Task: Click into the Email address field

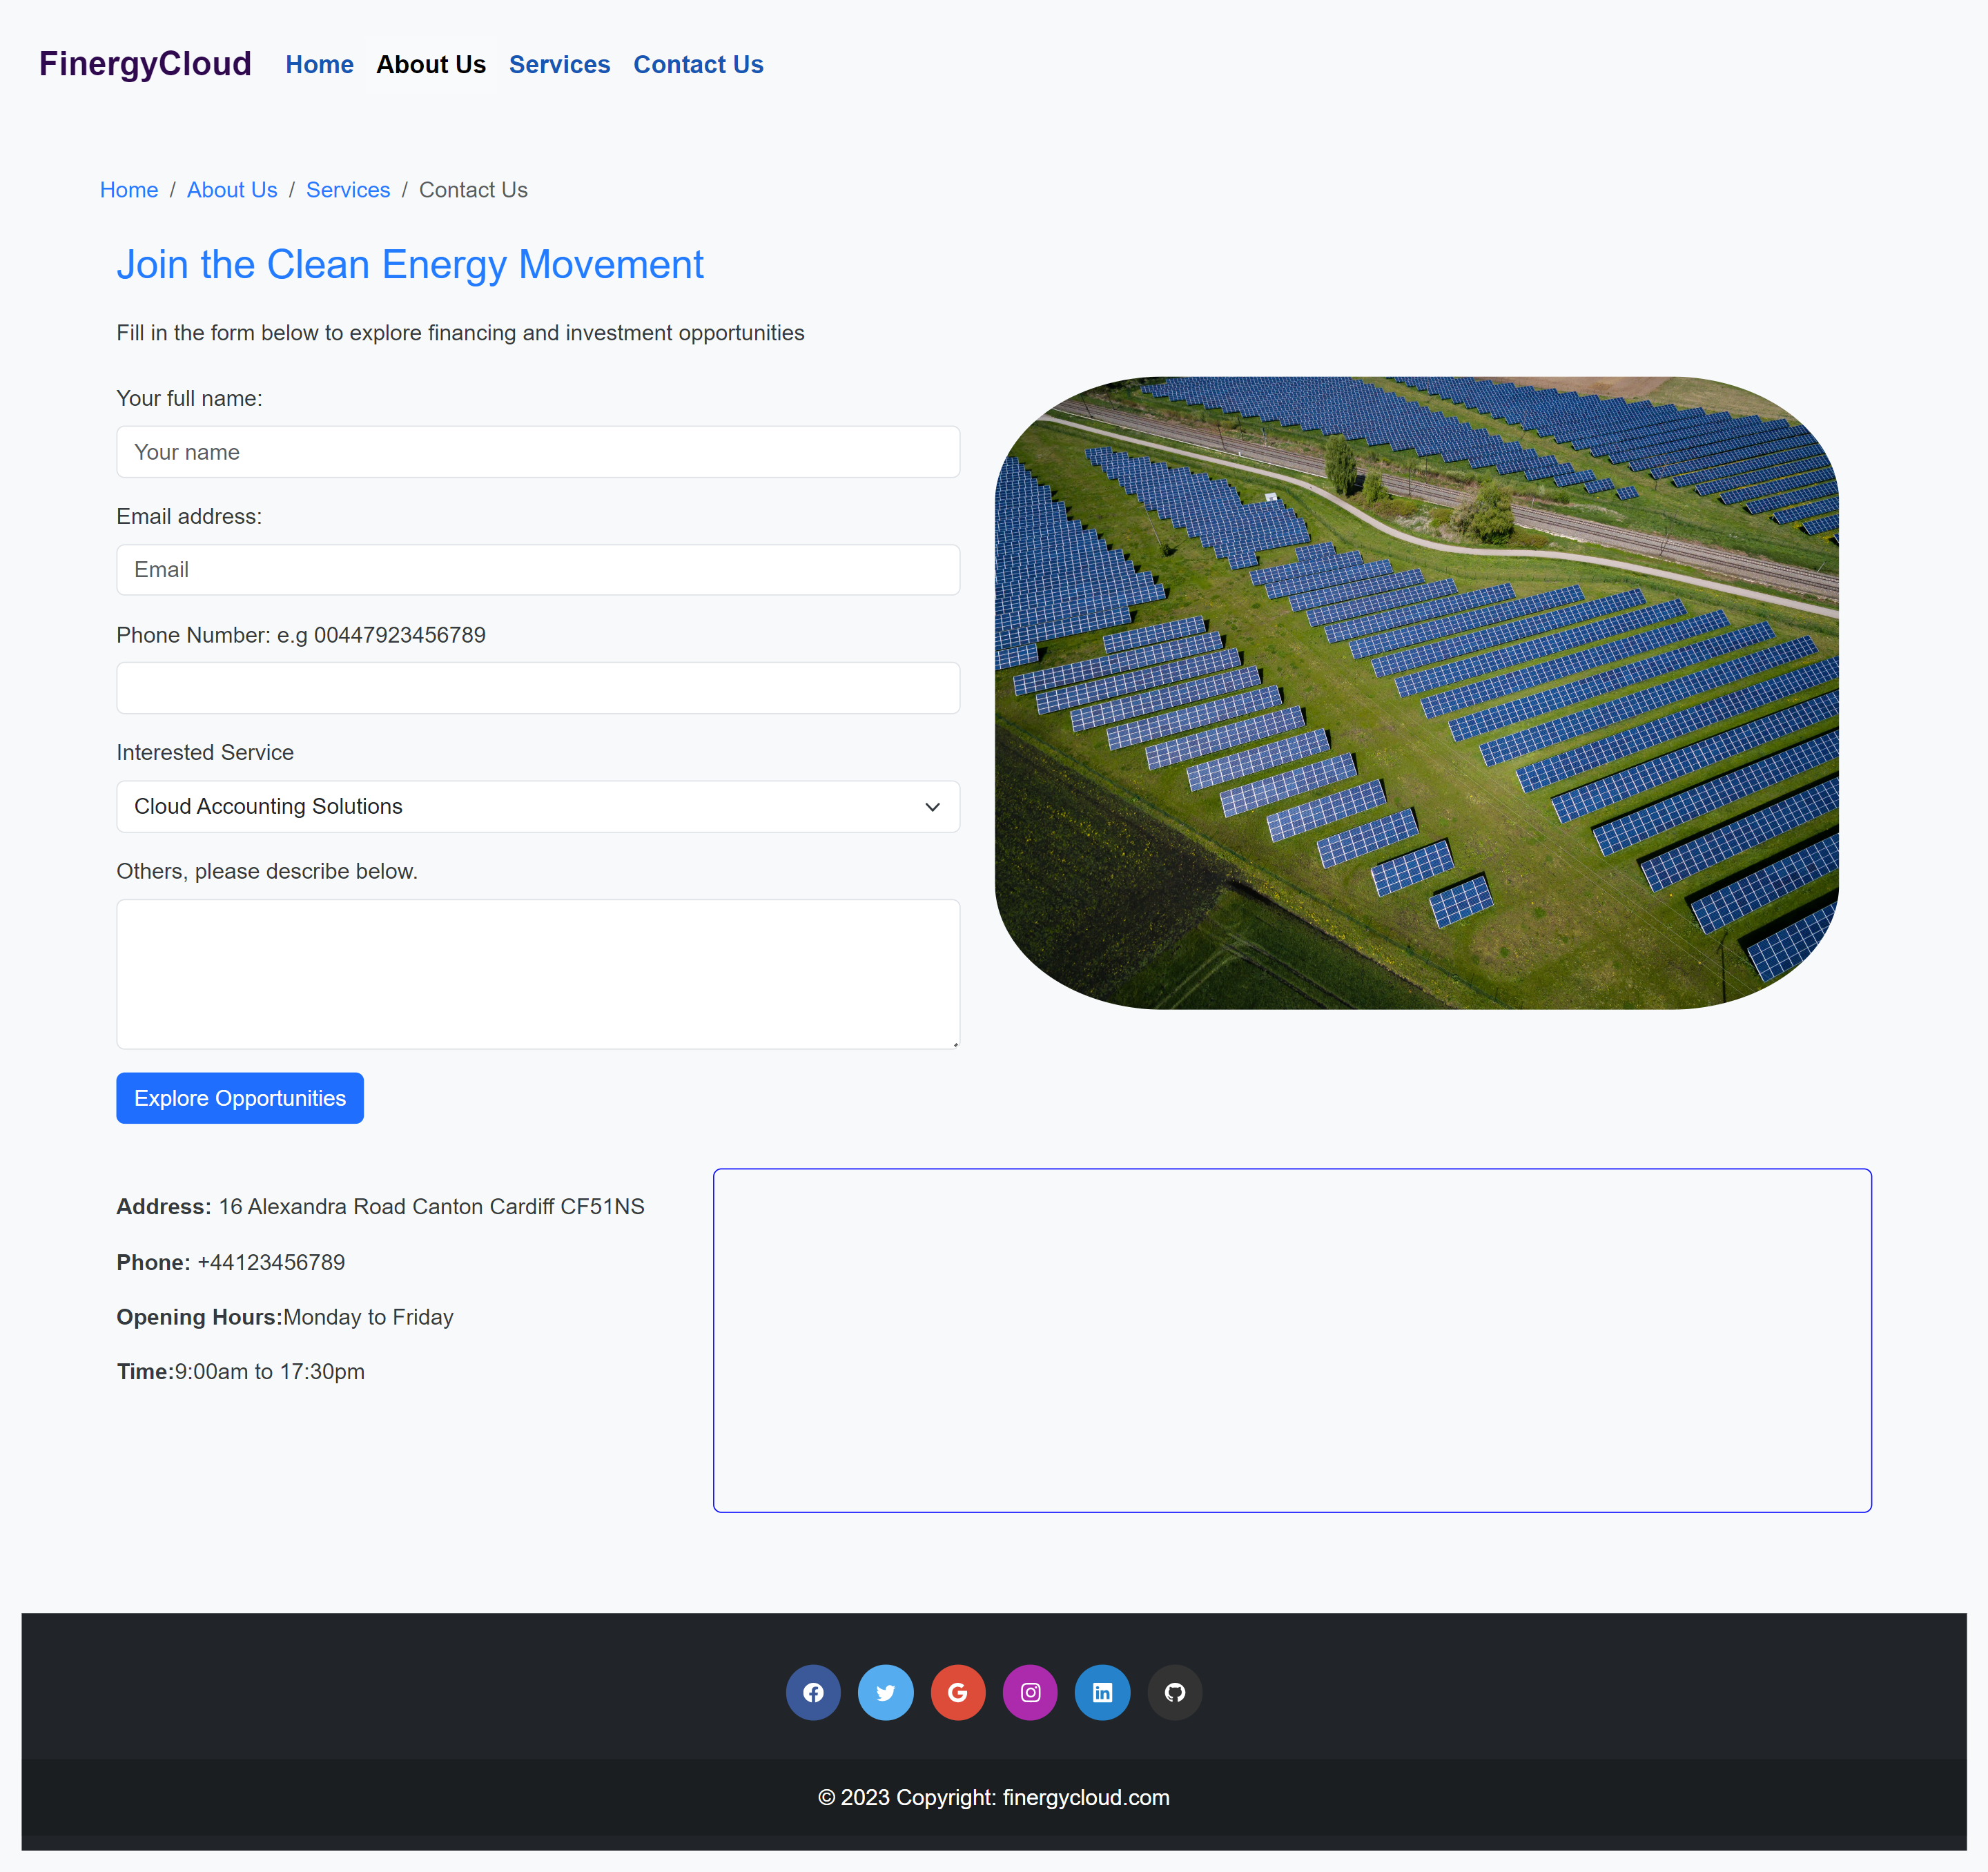Action: 538,570
